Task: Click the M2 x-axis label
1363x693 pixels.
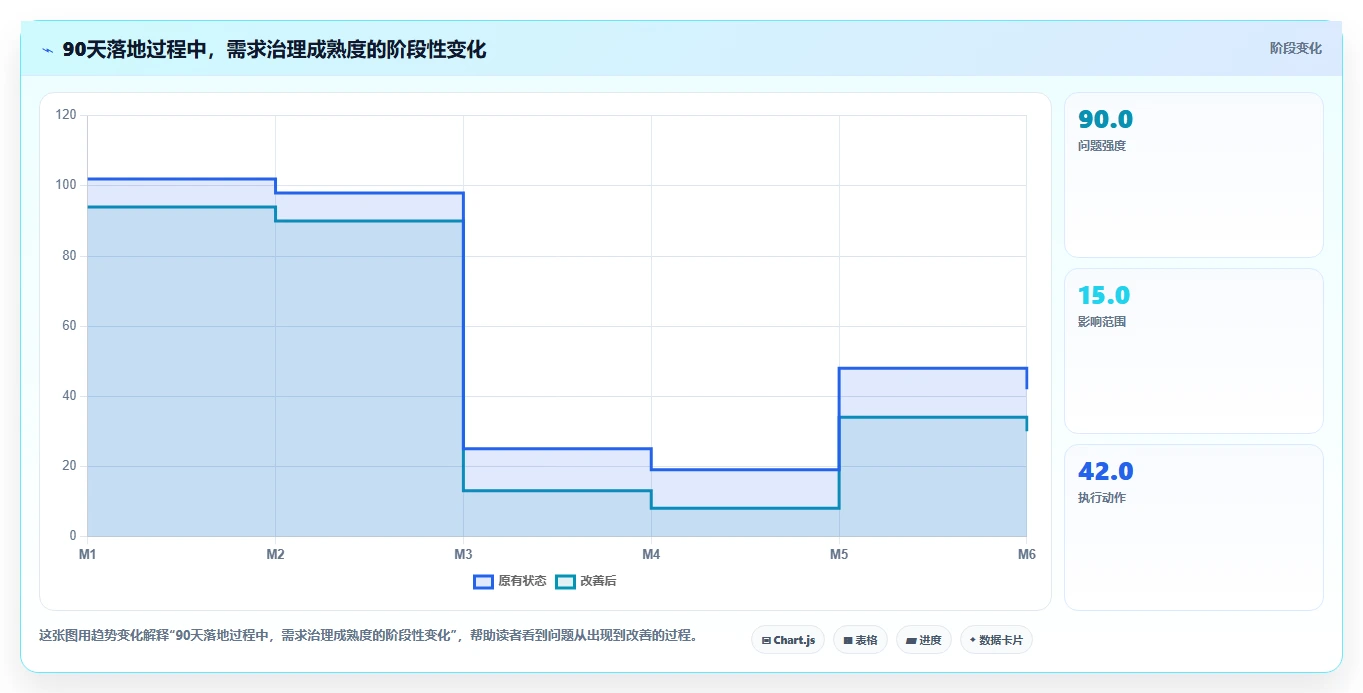Action: coord(275,554)
